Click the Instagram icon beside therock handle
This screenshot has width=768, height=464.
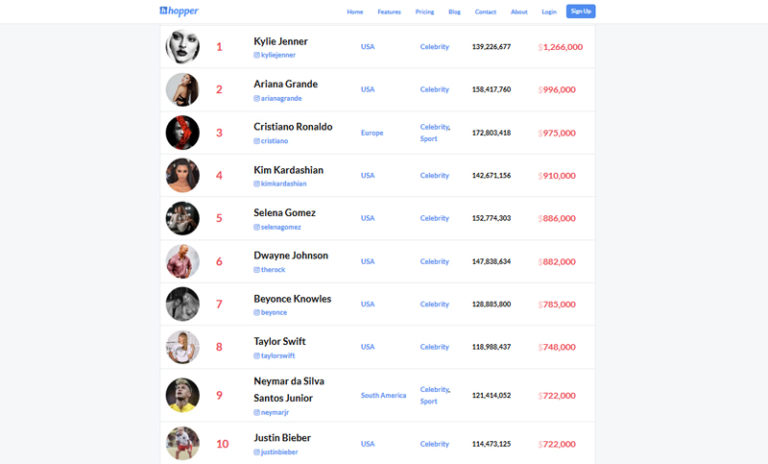[x=257, y=269]
